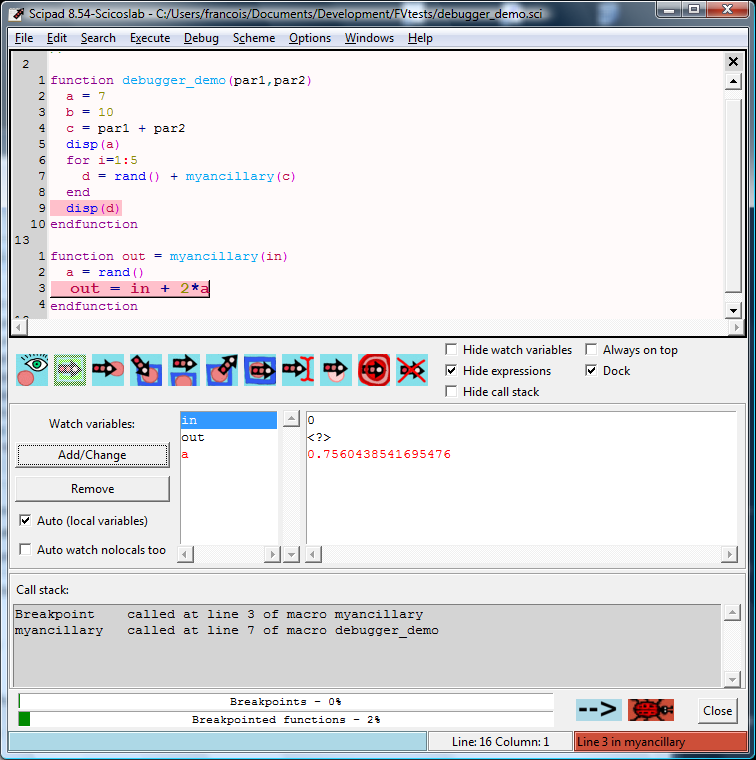Open the Execute menu
The width and height of the screenshot is (756, 760).
pos(150,38)
